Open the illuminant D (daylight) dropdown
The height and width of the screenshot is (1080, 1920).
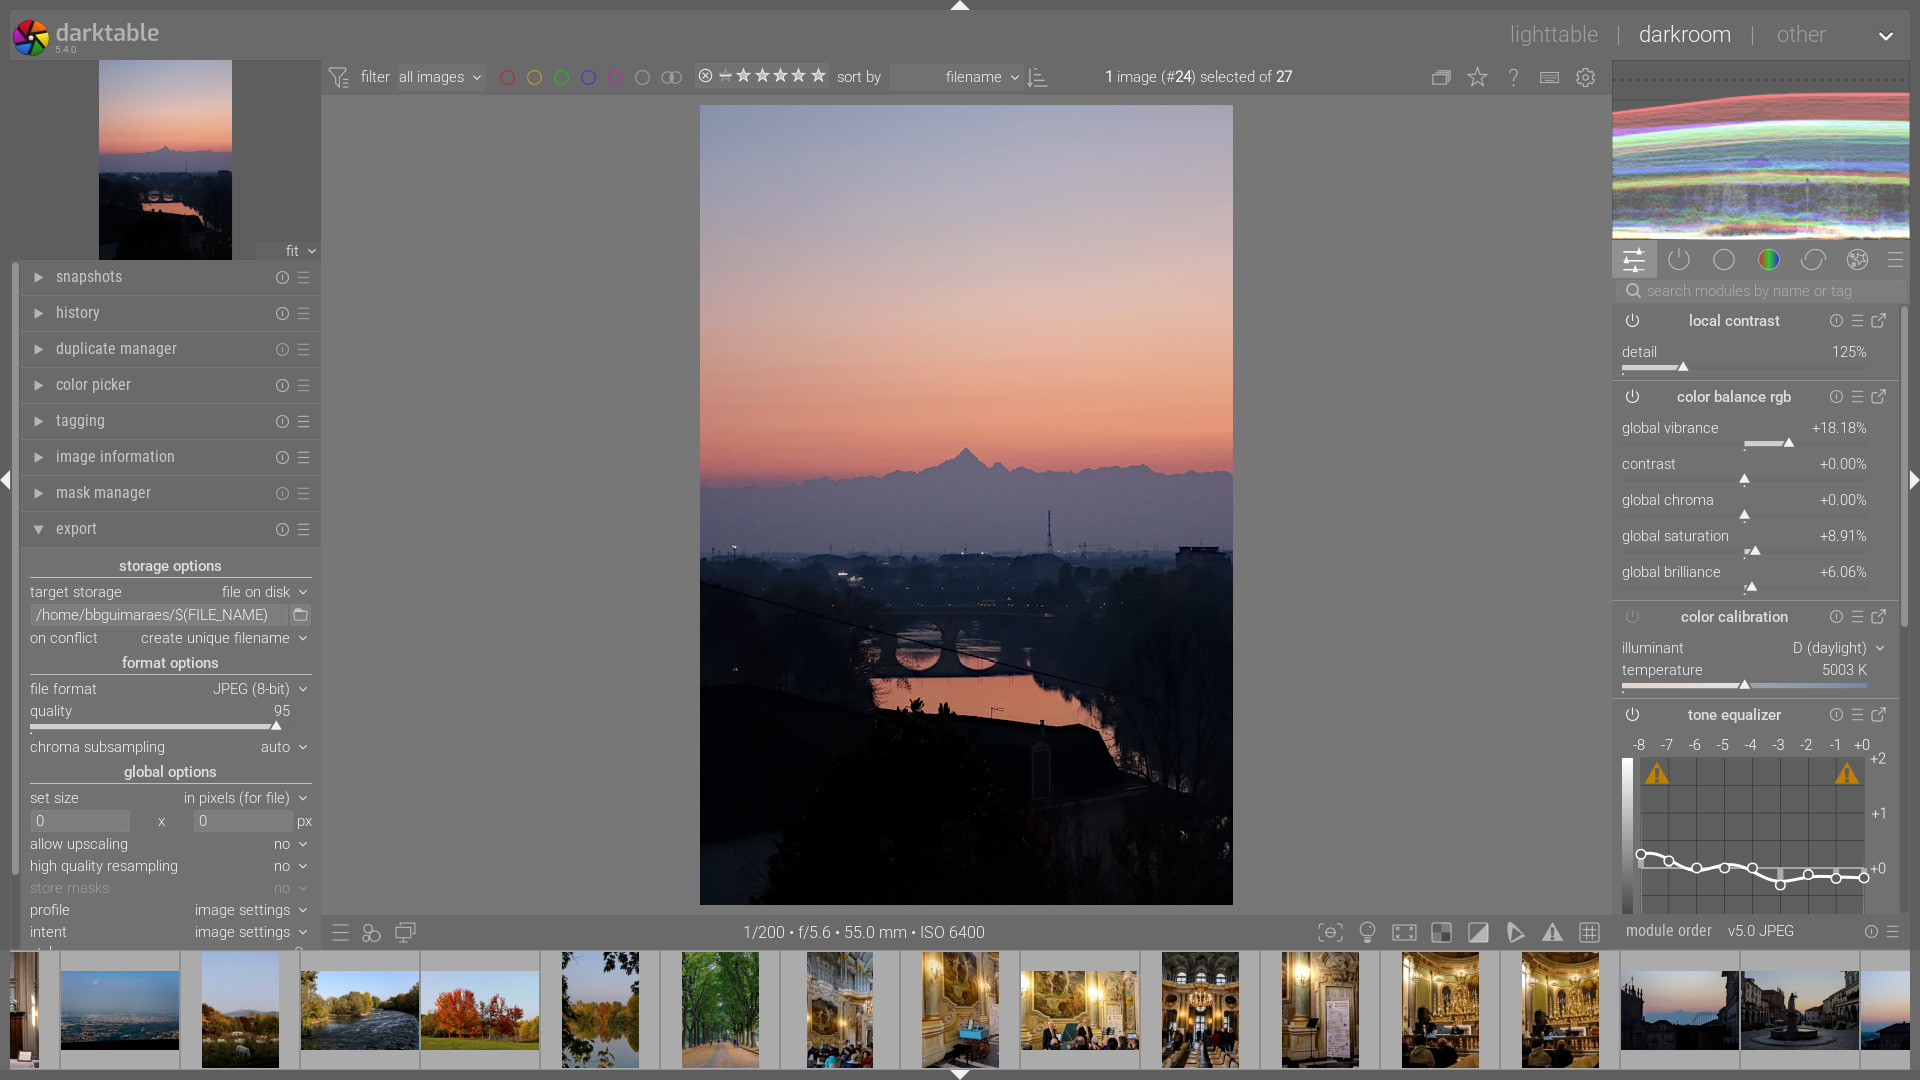point(1838,648)
